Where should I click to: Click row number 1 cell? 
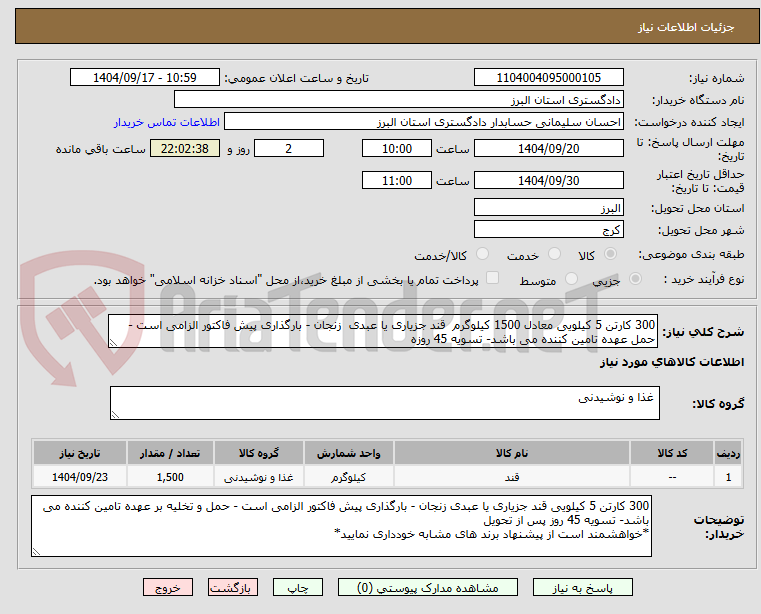(728, 477)
